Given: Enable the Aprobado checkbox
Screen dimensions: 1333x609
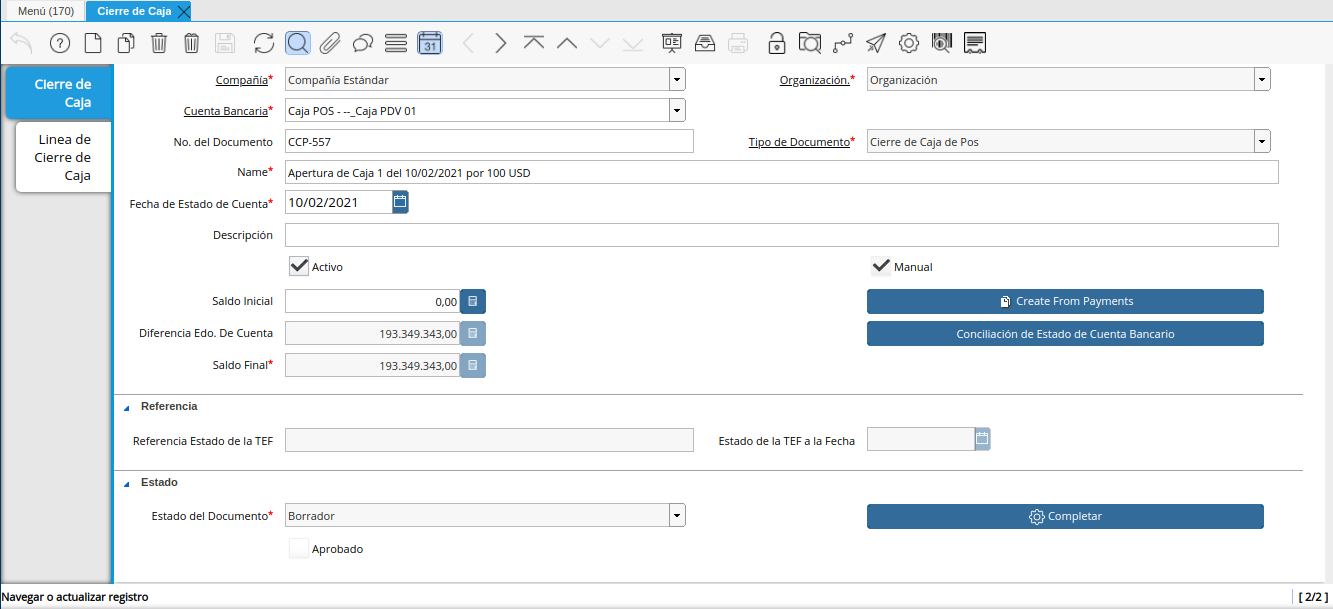Looking at the screenshot, I should (x=299, y=548).
